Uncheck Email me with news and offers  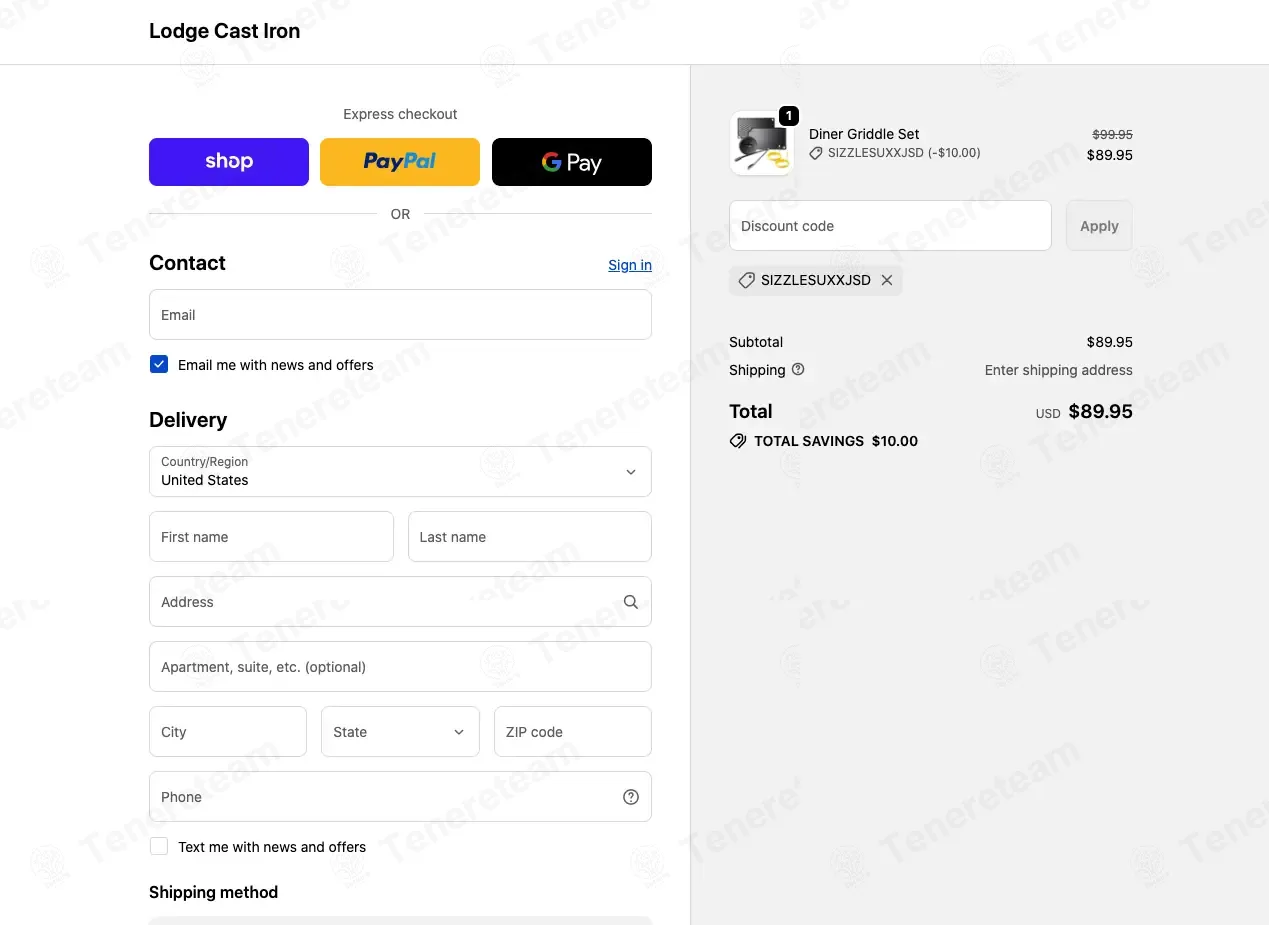coord(159,364)
